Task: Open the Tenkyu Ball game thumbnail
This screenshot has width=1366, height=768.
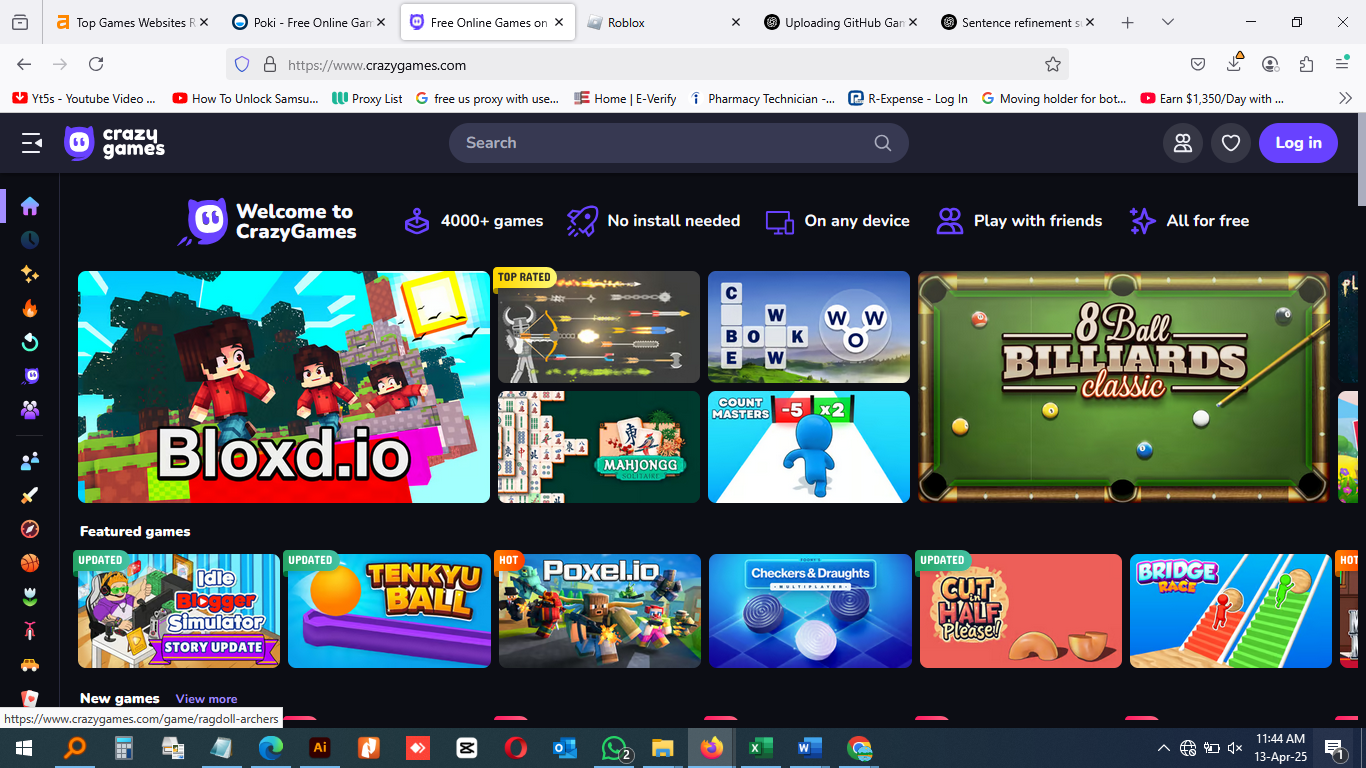Action: [x=389, y=611]
